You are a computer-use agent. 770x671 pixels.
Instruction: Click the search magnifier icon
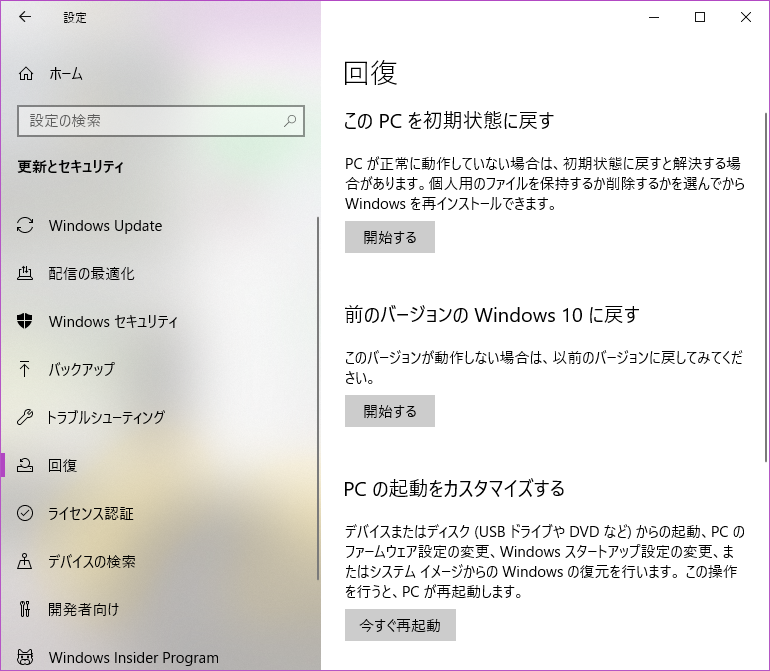click(x=290, y=121)
